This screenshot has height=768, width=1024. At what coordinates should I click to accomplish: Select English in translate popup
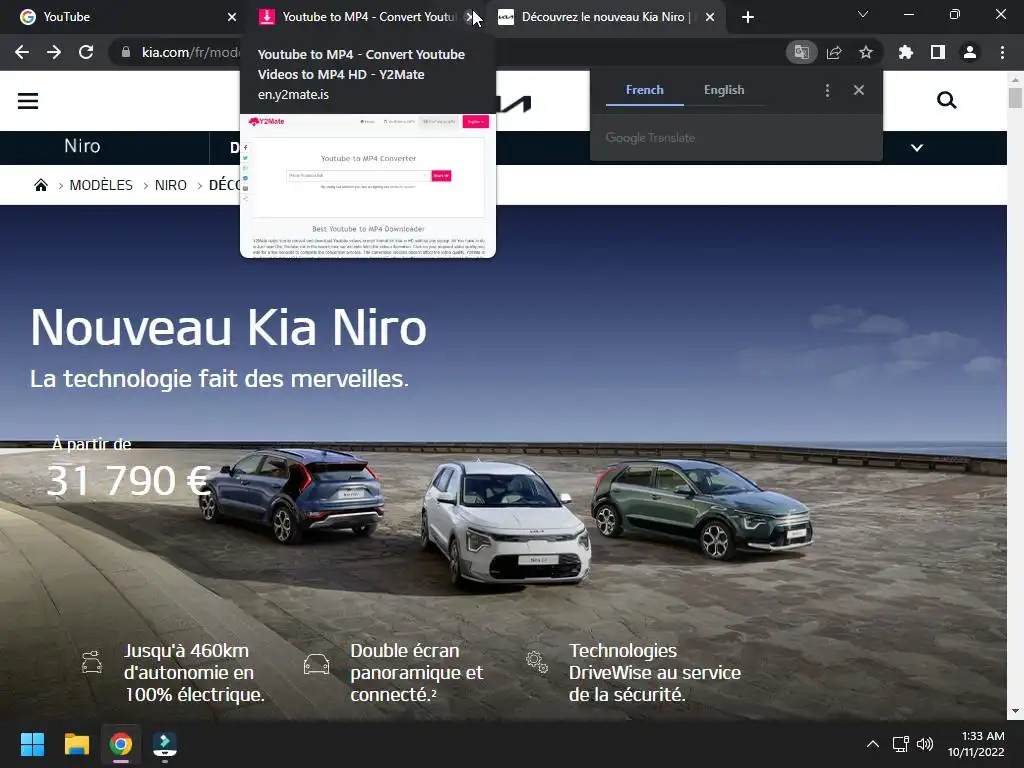724,90
